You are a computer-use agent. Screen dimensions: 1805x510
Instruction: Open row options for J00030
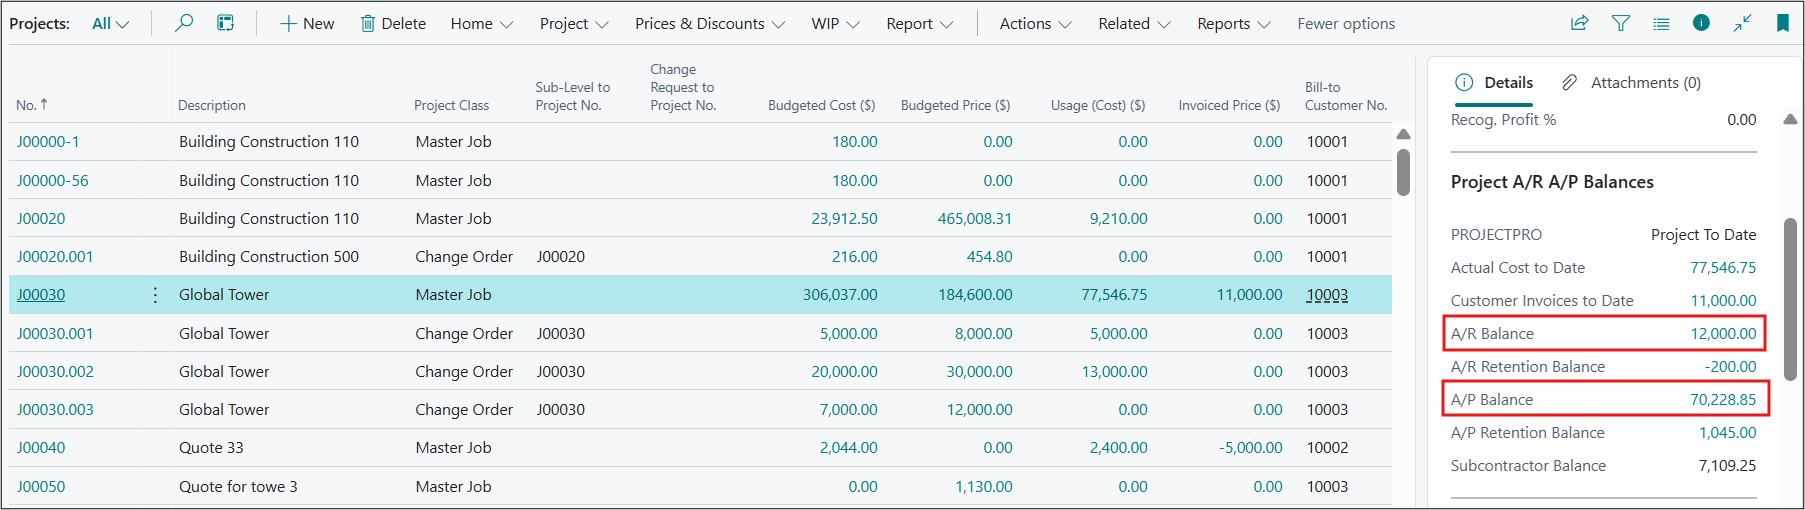pos(155,295)
